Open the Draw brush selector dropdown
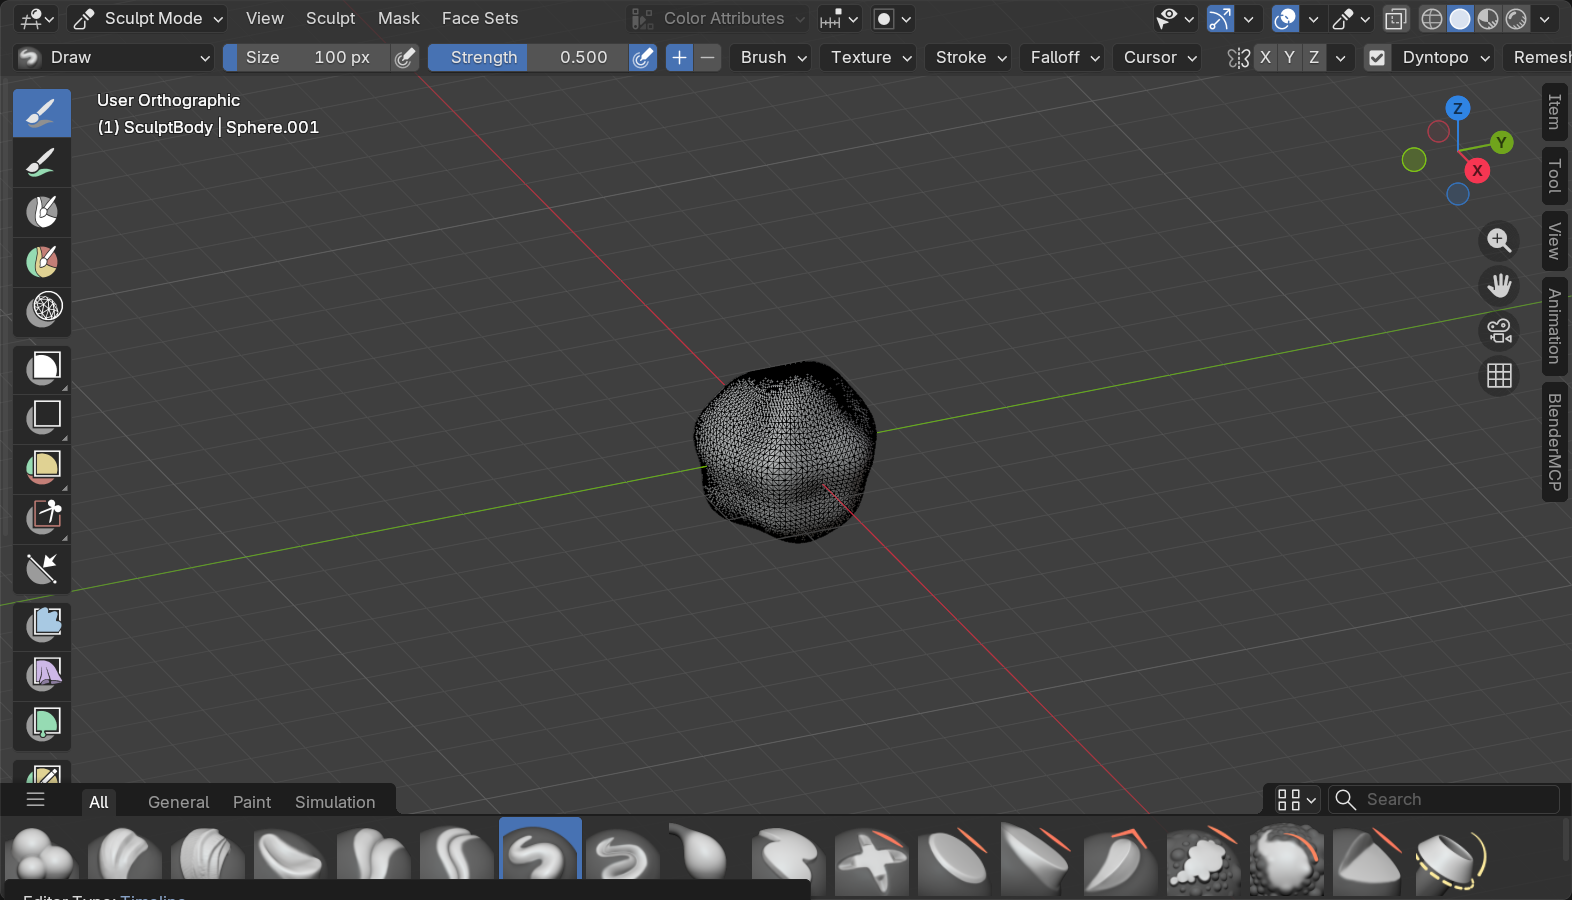1572x900 pixels. click(114, 58)
